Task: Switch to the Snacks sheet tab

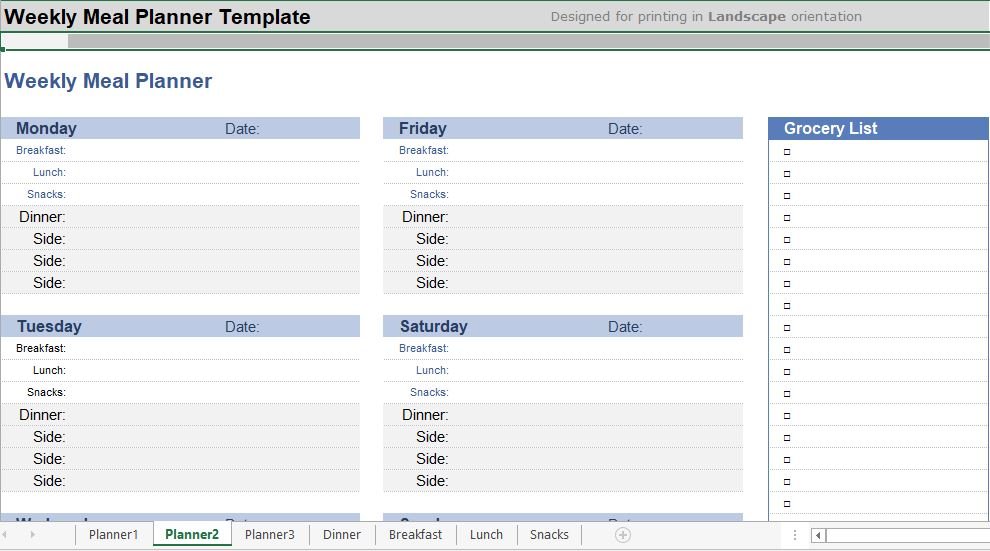Action: pyautogui.click(x=549, y=535)
